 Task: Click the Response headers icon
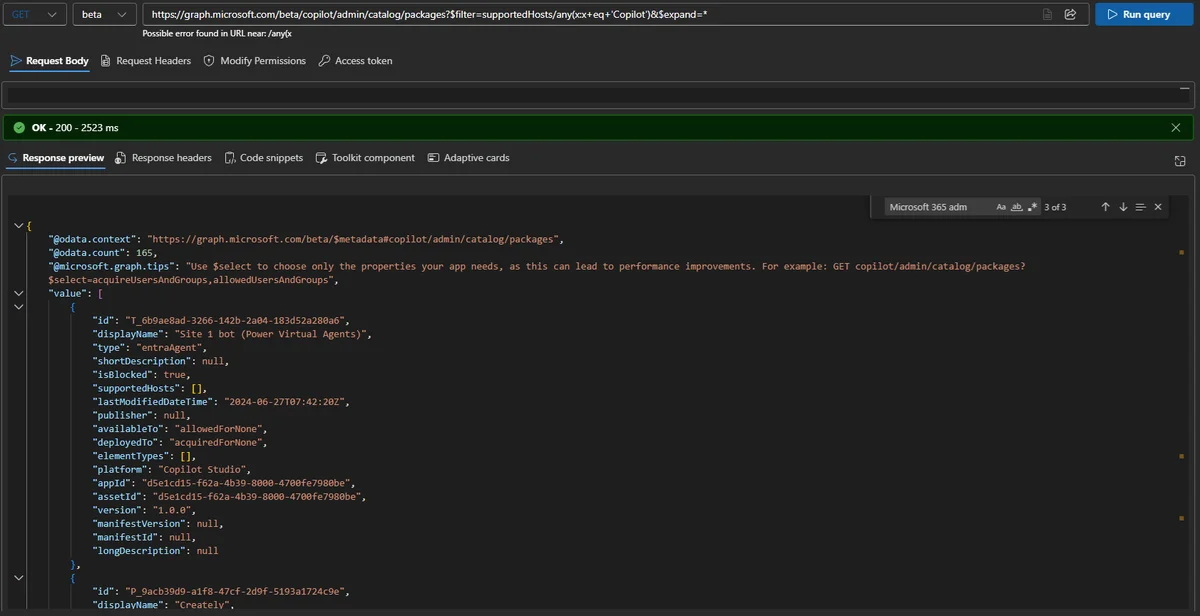tap(121, 158)
